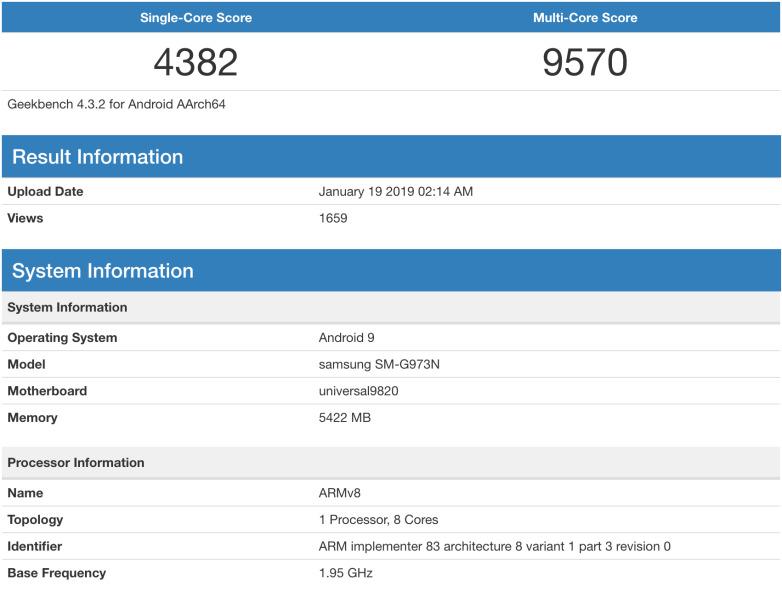Click the Geekbench 4.3.2 for Android text
Viewport: 782px width, 592px height.
[116, 104]
